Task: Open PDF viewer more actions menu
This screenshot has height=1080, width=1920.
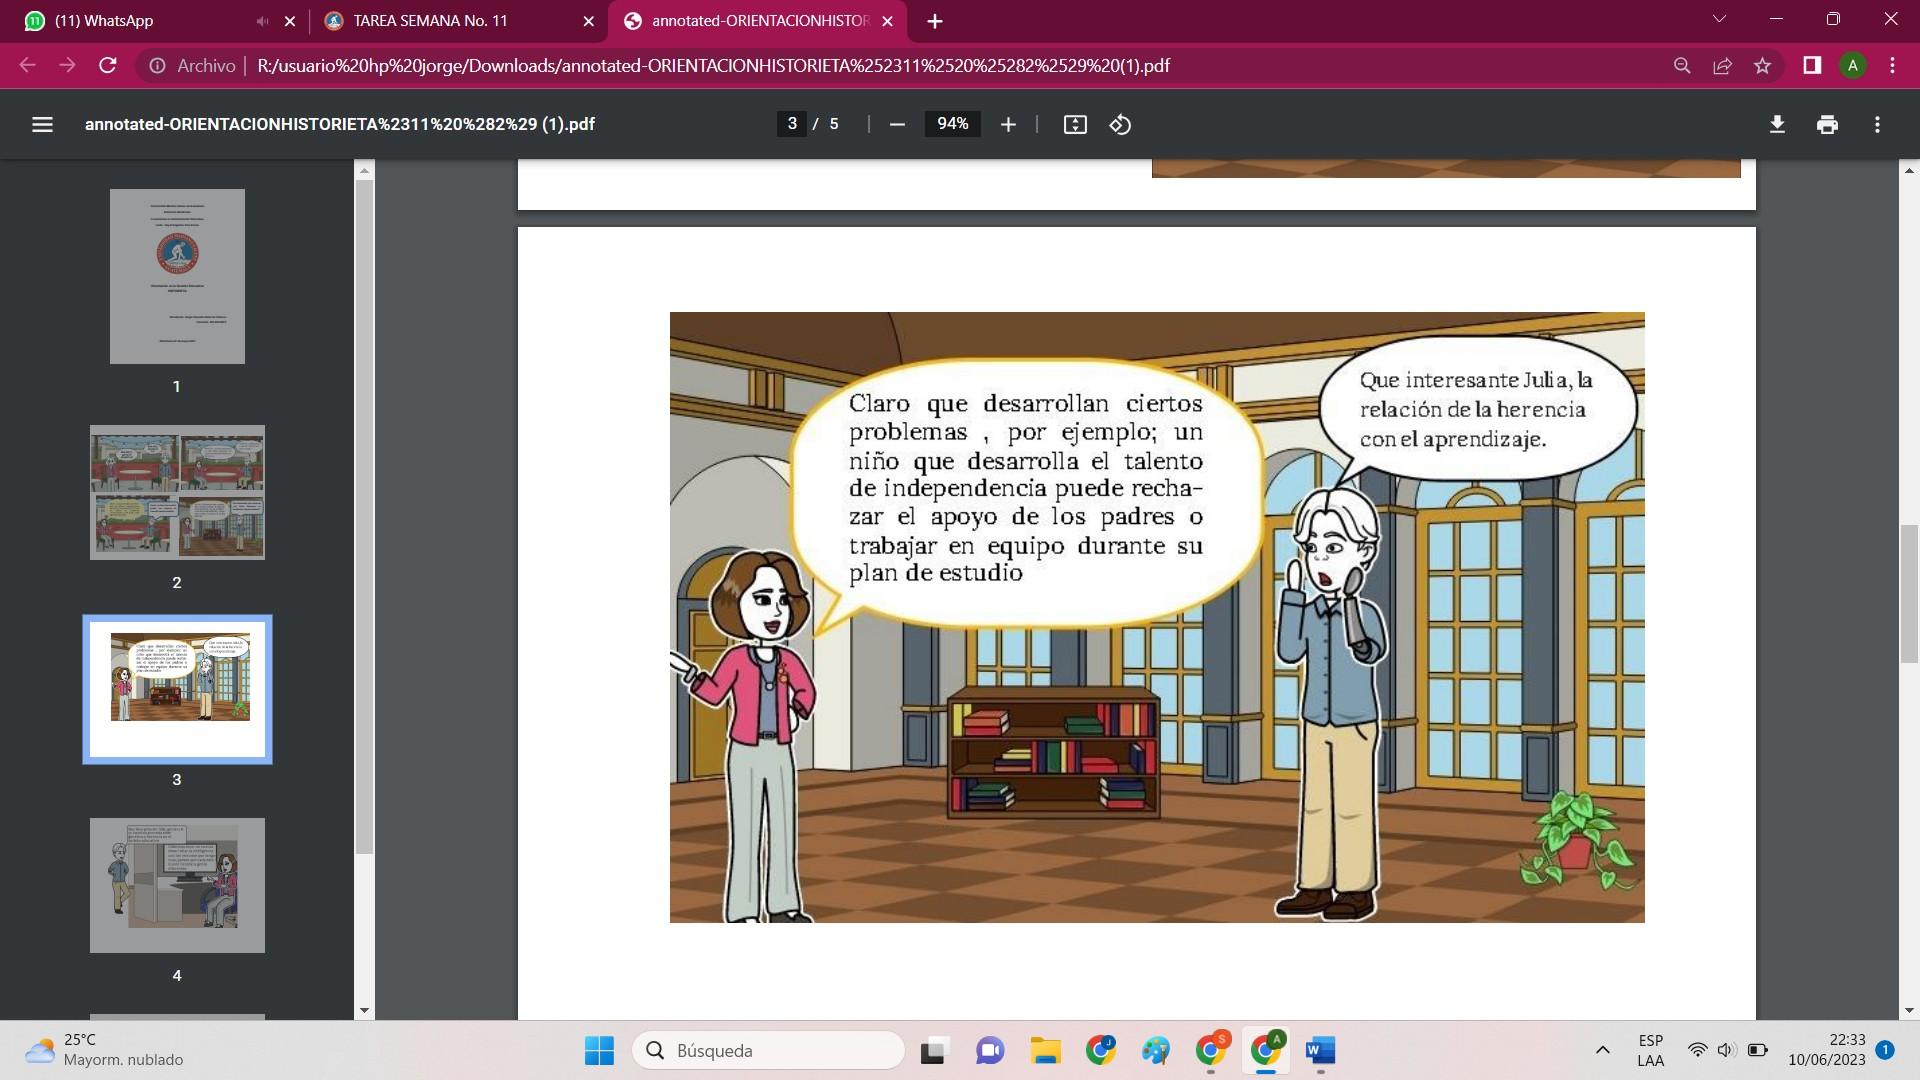Action: [x=1877, y=124]
